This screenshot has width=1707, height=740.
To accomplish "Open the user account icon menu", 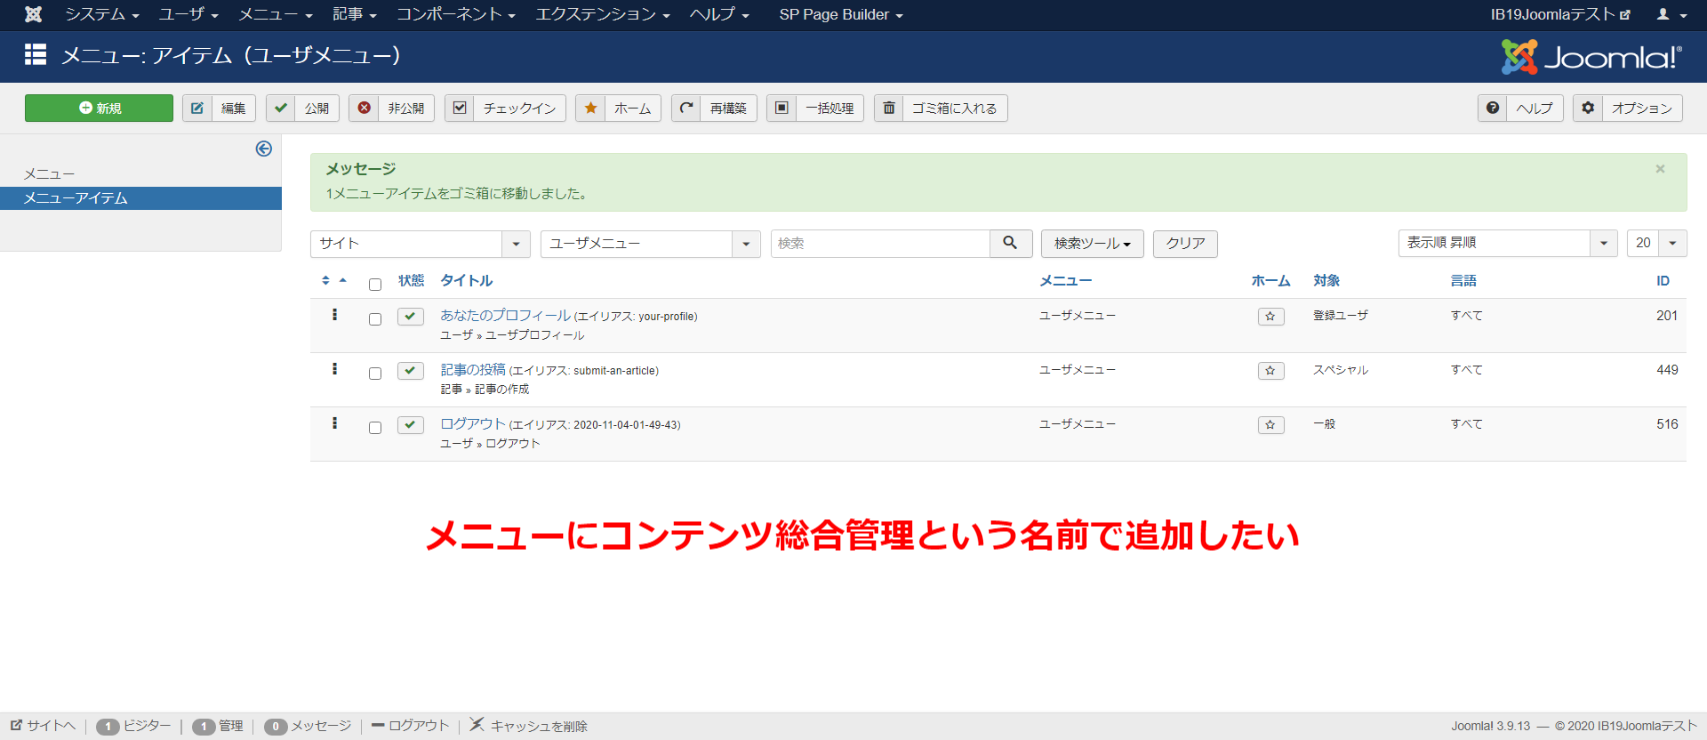I will point(1668,14).
